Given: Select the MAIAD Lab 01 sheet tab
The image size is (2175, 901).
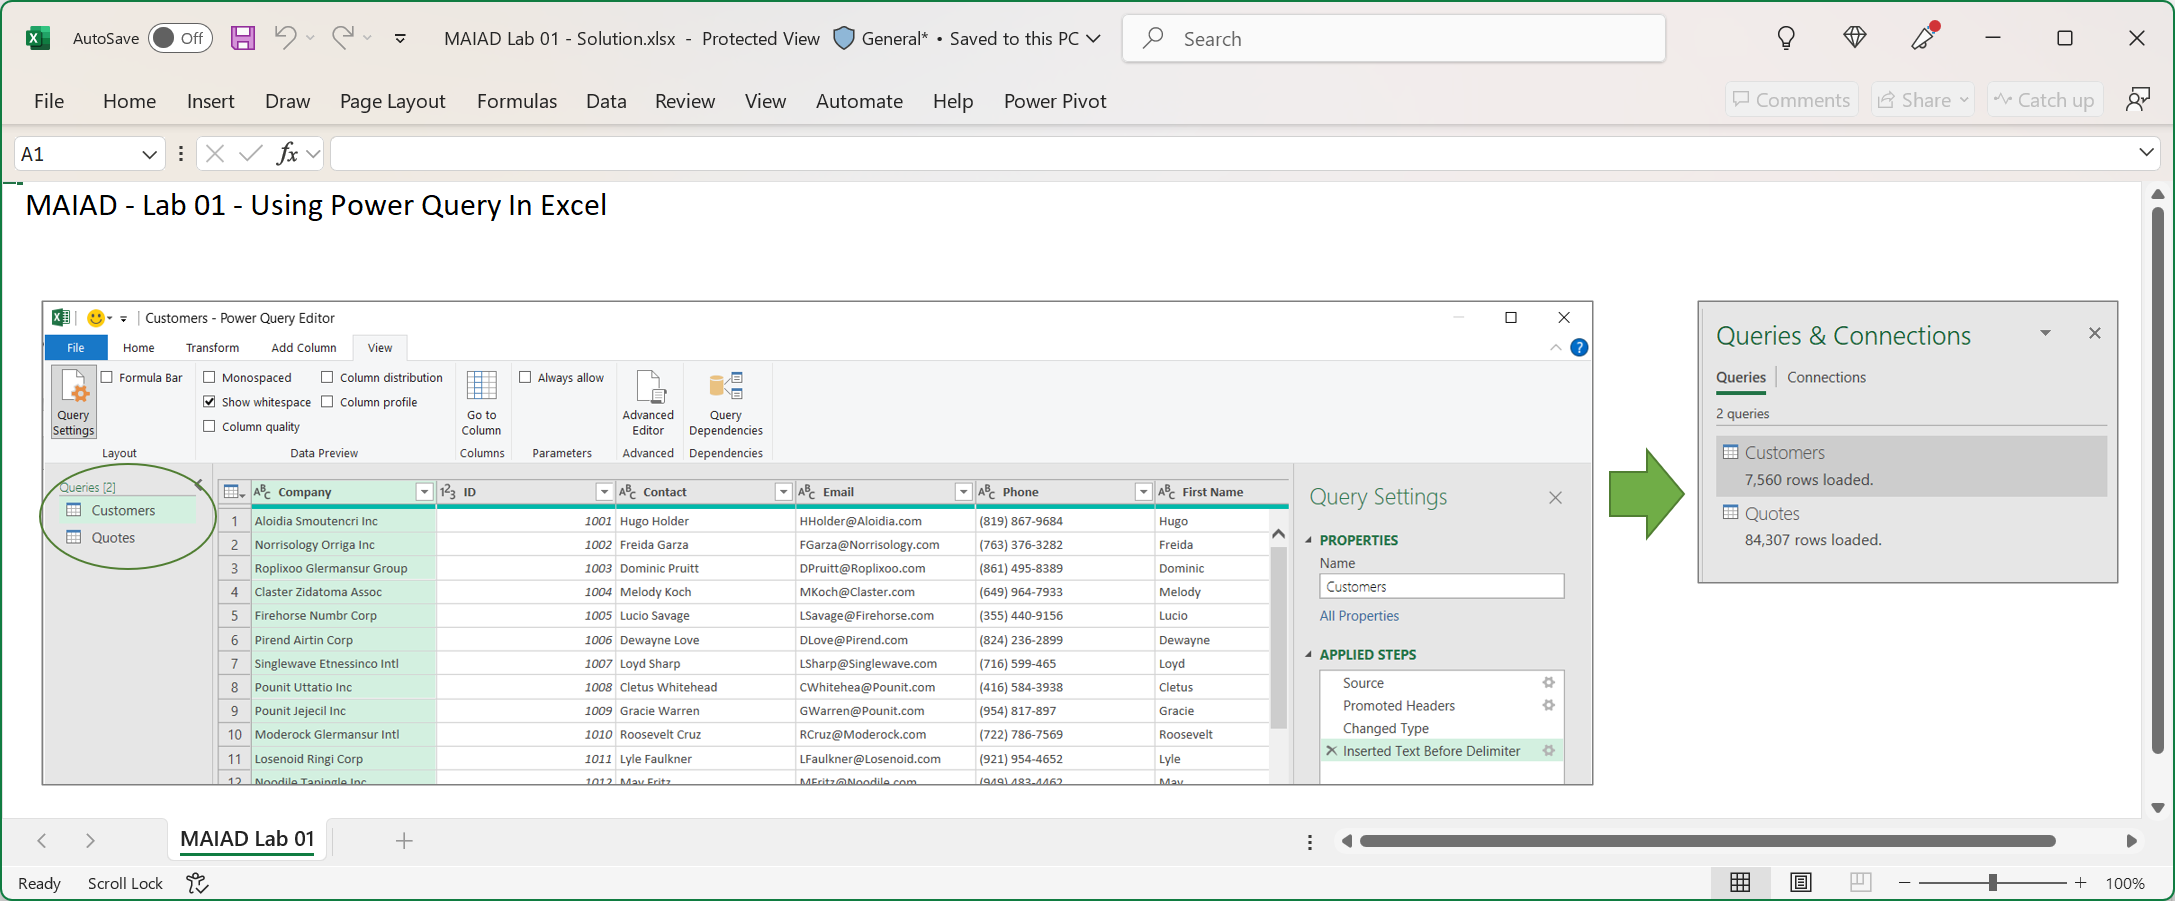Looking at the screenshot, I should click(248, 840).
